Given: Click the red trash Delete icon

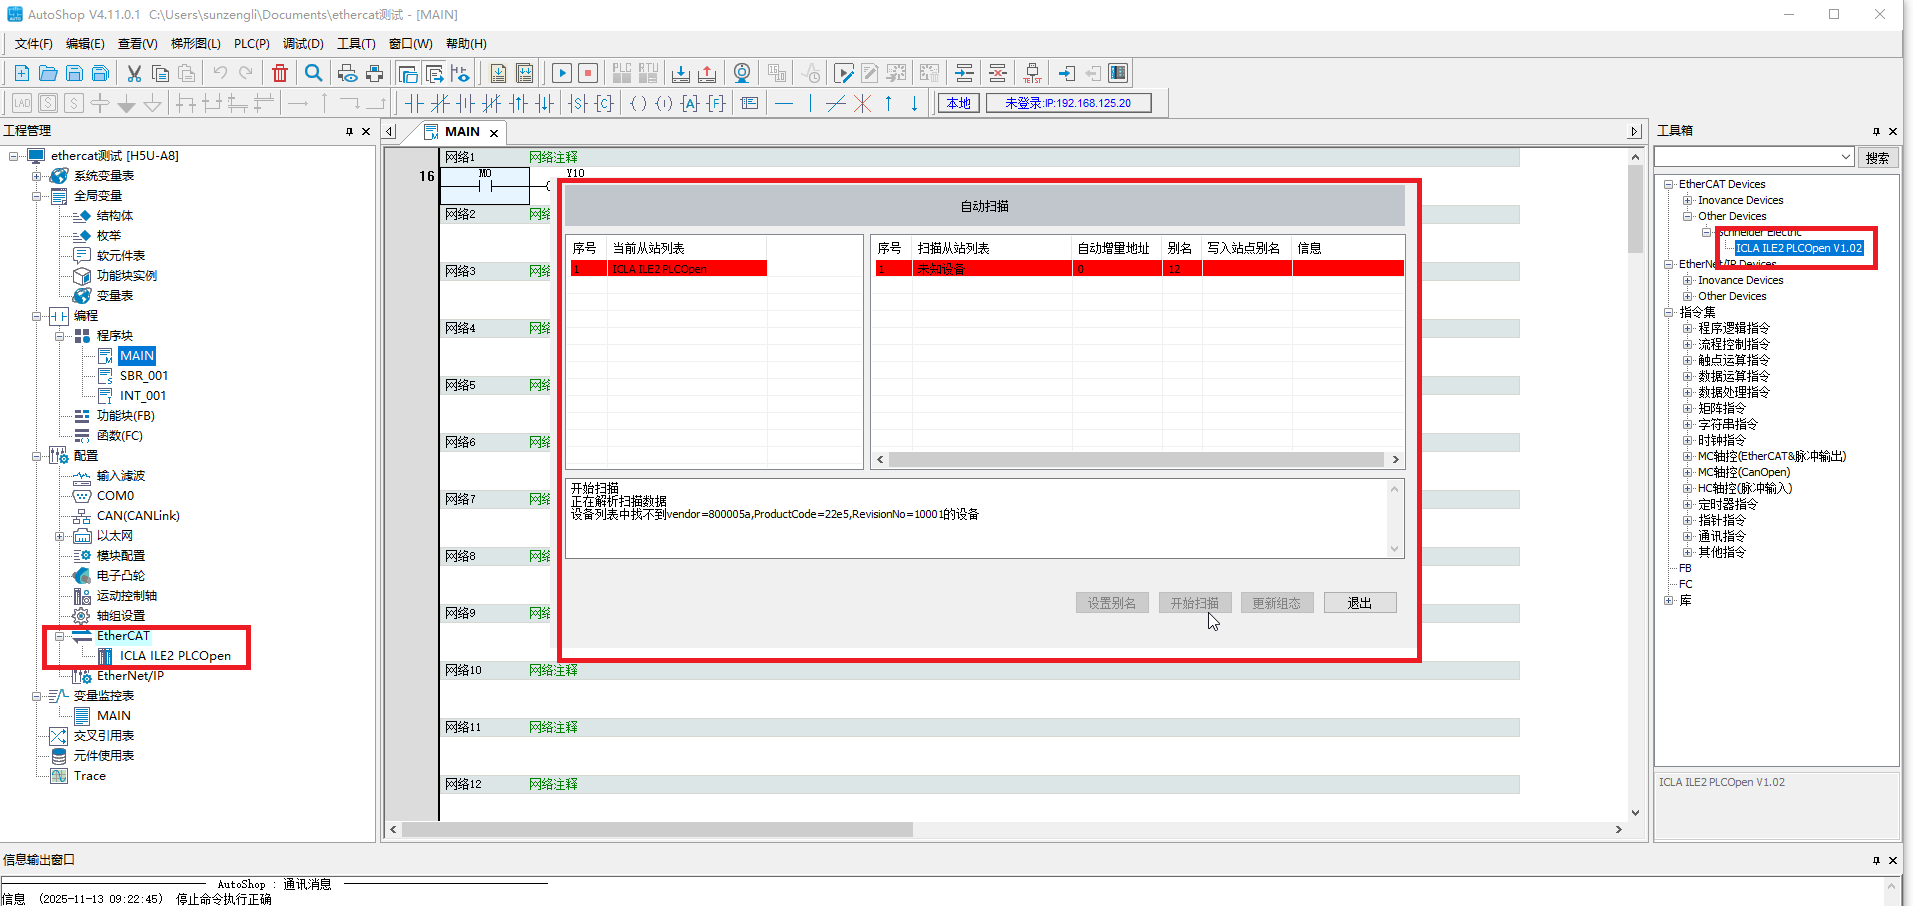Looking at the screenshot, I should click(280, 73).
